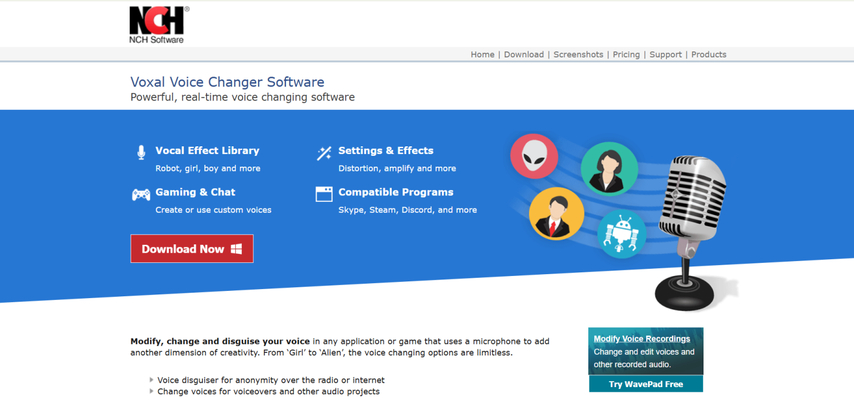Open the Home navigation link

point(483,54)
